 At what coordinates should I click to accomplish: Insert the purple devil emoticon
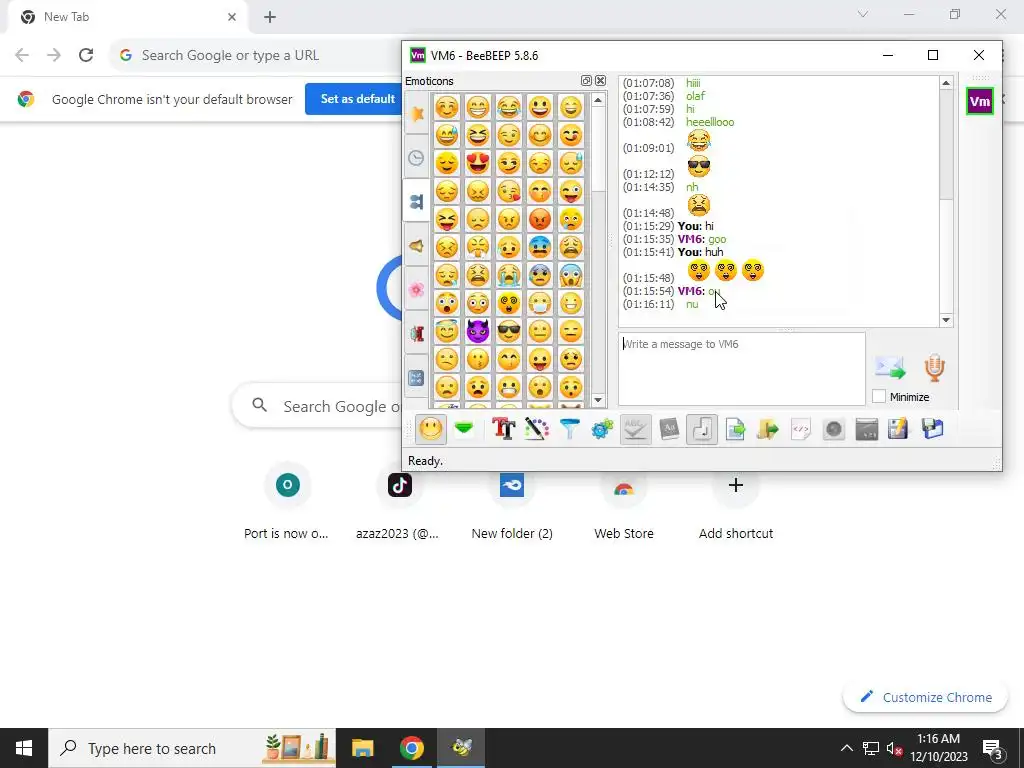click(x=478, y=331)
